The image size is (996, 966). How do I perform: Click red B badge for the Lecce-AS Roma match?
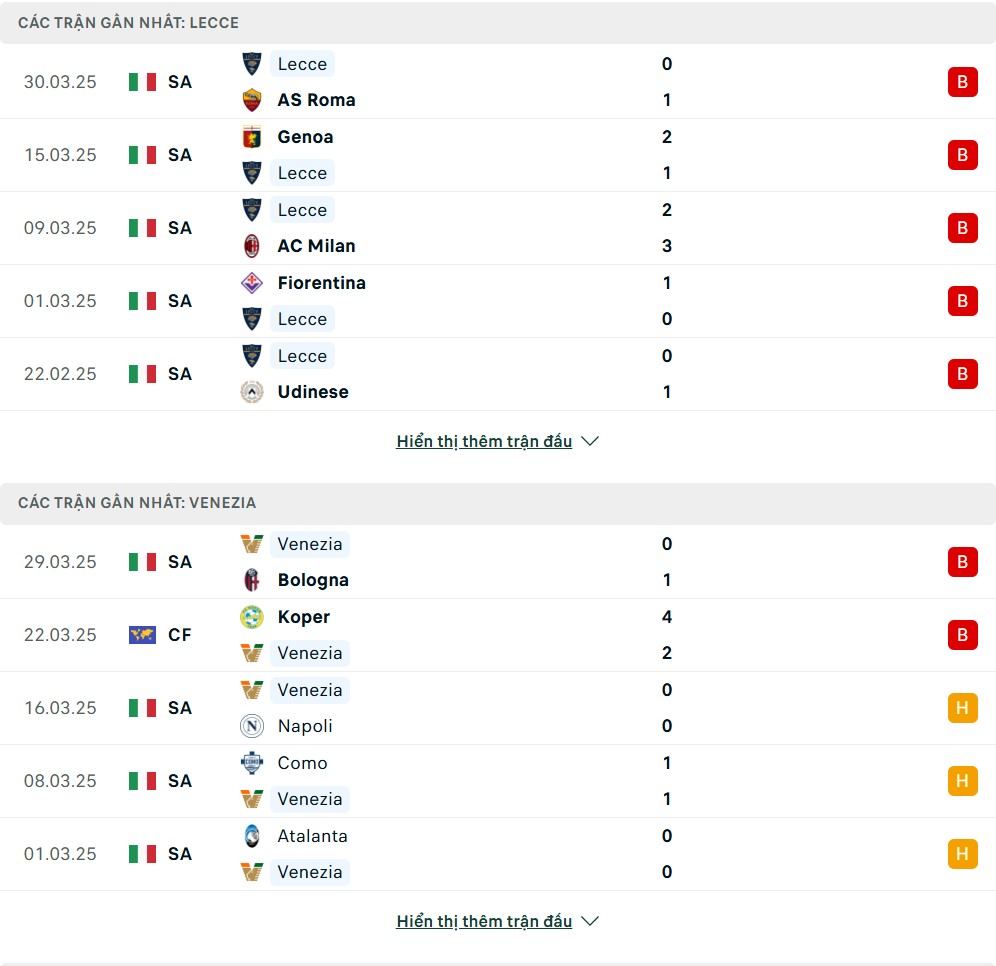962,82
